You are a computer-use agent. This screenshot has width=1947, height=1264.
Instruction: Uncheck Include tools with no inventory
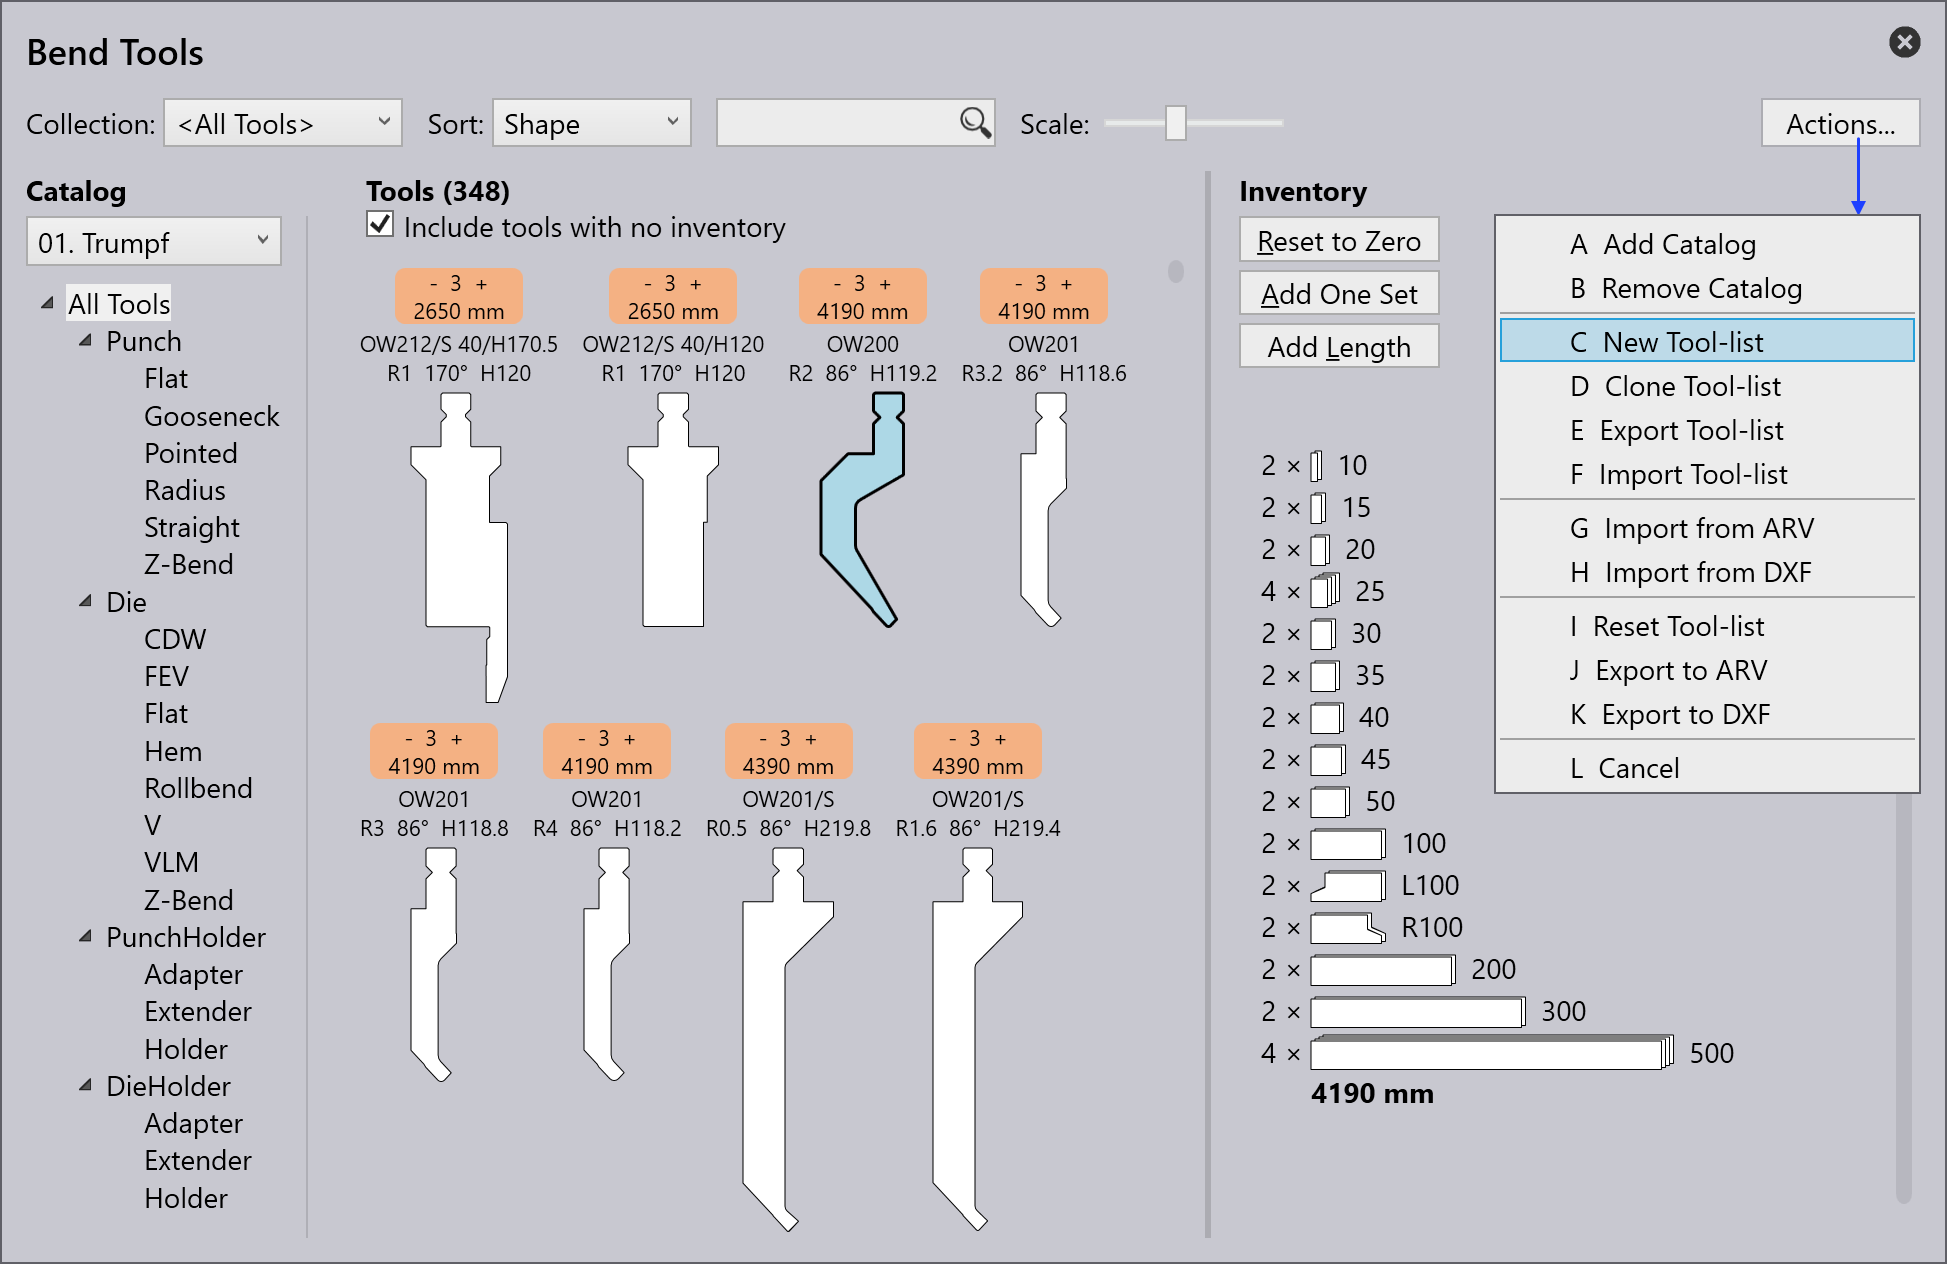tap(379, 224)
